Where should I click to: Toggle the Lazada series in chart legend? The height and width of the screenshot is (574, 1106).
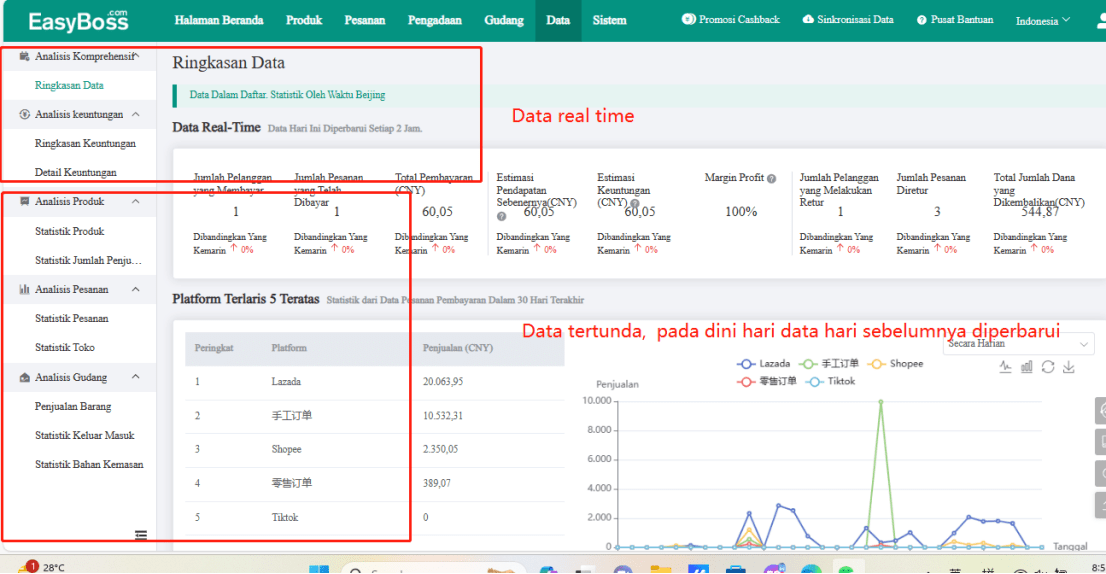(763, 364)
